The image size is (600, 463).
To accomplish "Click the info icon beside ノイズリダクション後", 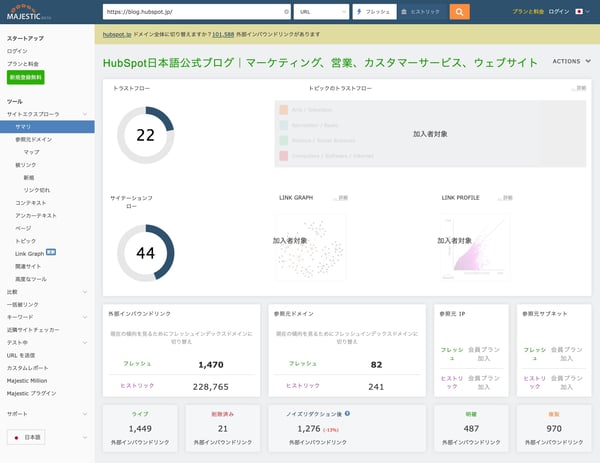I will click(x=347, y=413).
